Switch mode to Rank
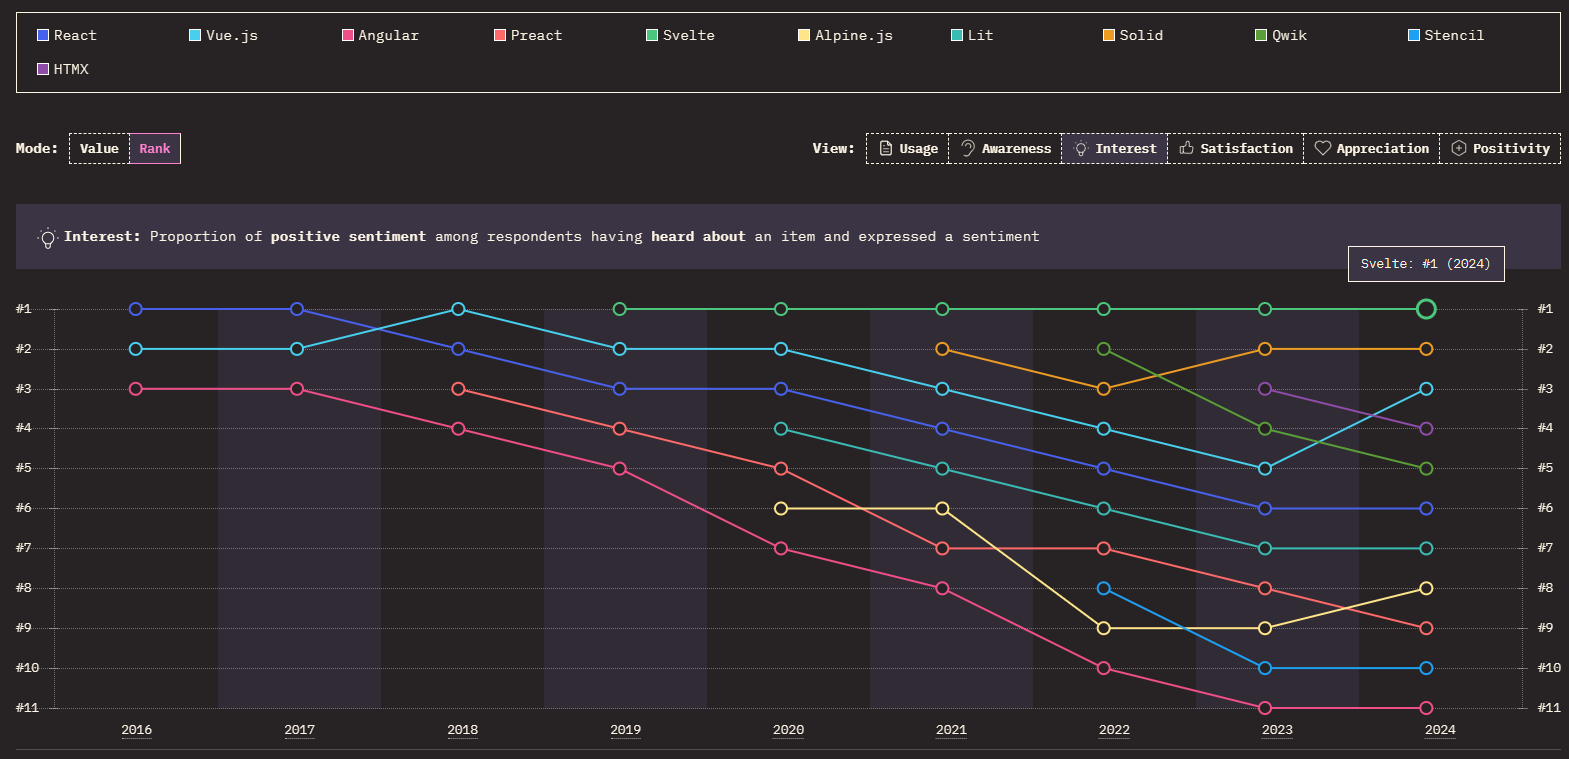The image size is (1569, 759). tap(155, 148)
